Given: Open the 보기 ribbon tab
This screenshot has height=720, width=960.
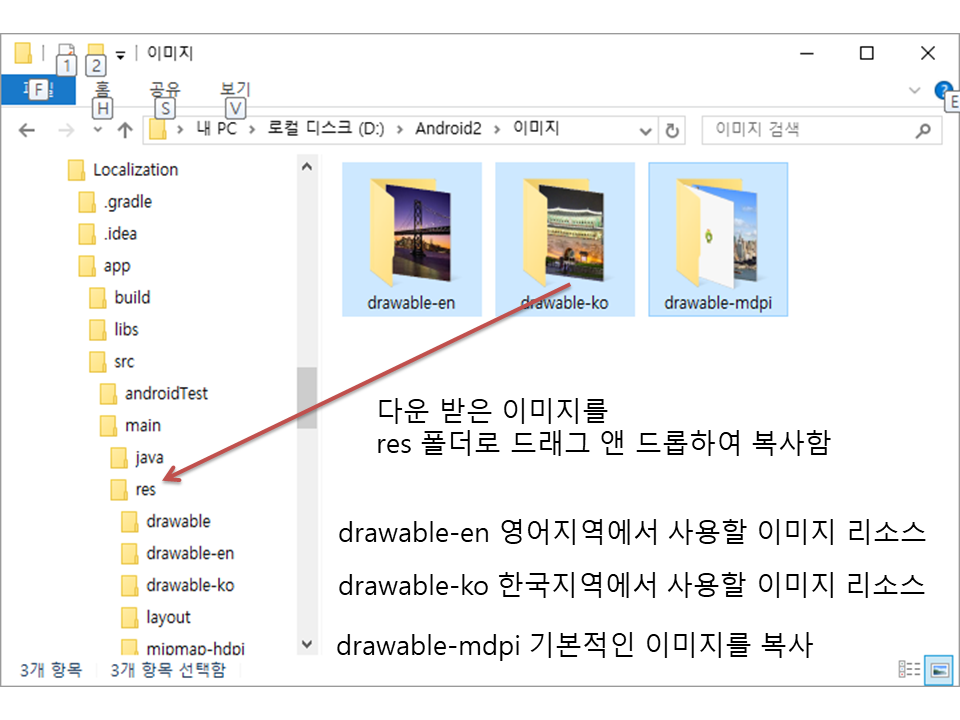Looking at the screenshot, I should point(235,90).
